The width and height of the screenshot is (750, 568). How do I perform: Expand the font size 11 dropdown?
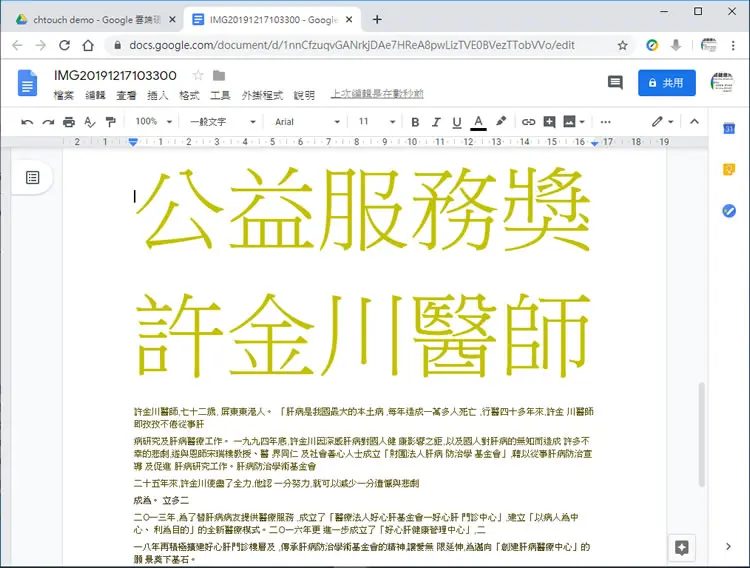pyautogui.click(x=377, y=122)
